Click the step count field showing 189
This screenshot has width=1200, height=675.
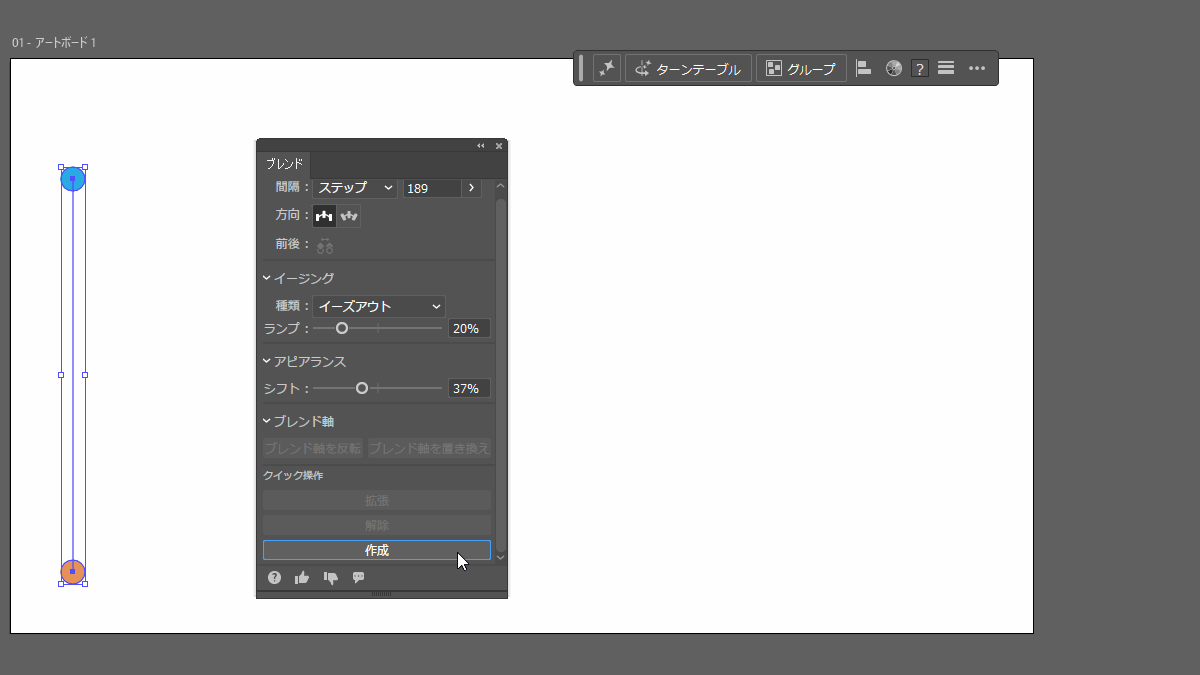click(432, 188)
